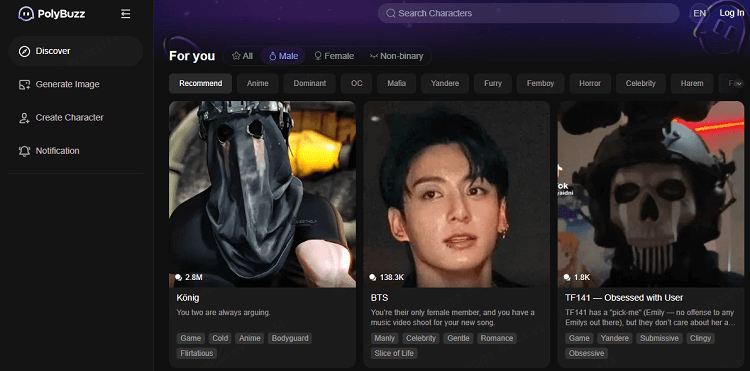The height and width of the screenshot is (371, 750).
Task: Click the Gentle tag
Action: [458, 338]
